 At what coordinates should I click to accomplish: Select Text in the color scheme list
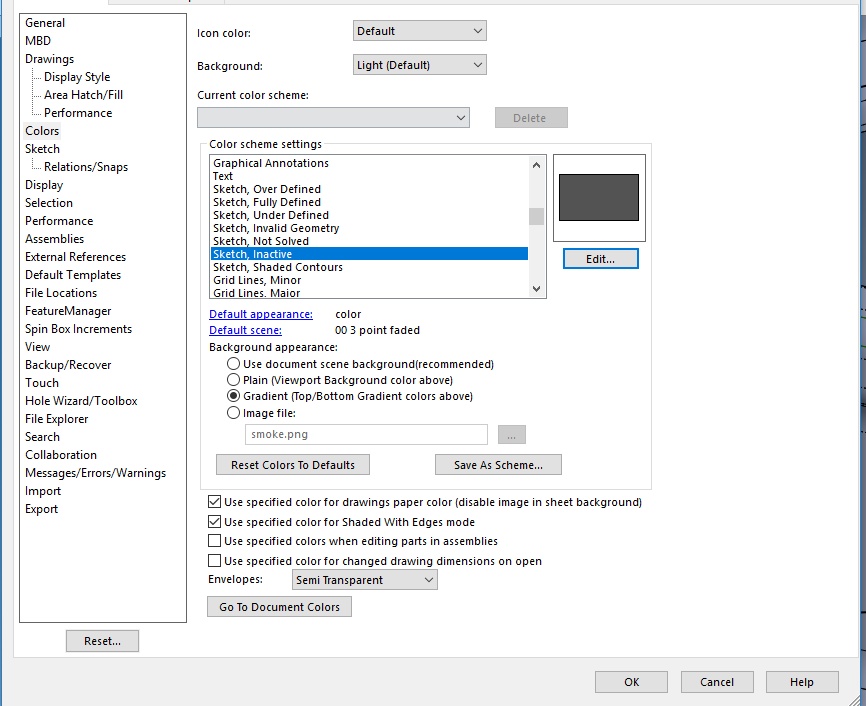coord(369,176)
